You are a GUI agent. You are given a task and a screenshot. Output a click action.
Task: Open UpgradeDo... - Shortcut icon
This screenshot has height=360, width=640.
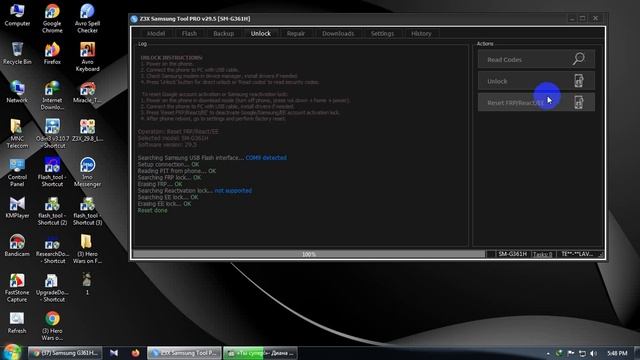pos(52,288)
